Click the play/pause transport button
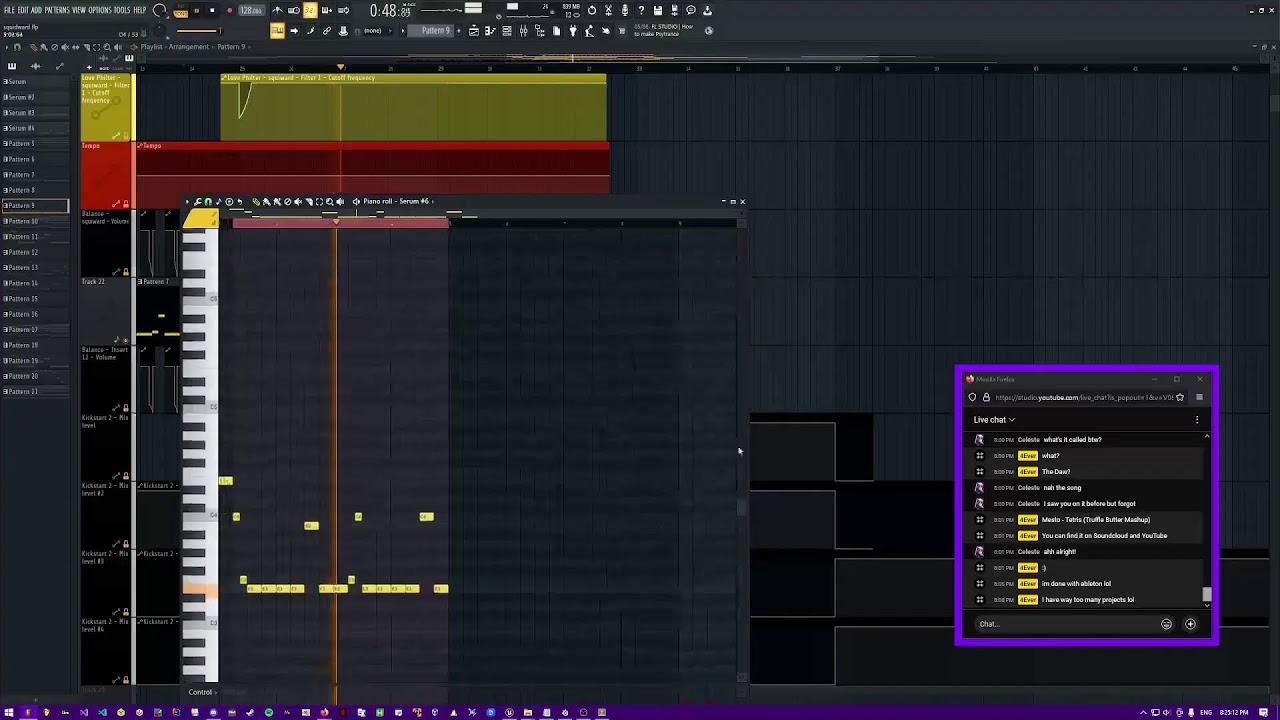The image size is (1280, 720). tap(197, 10)
